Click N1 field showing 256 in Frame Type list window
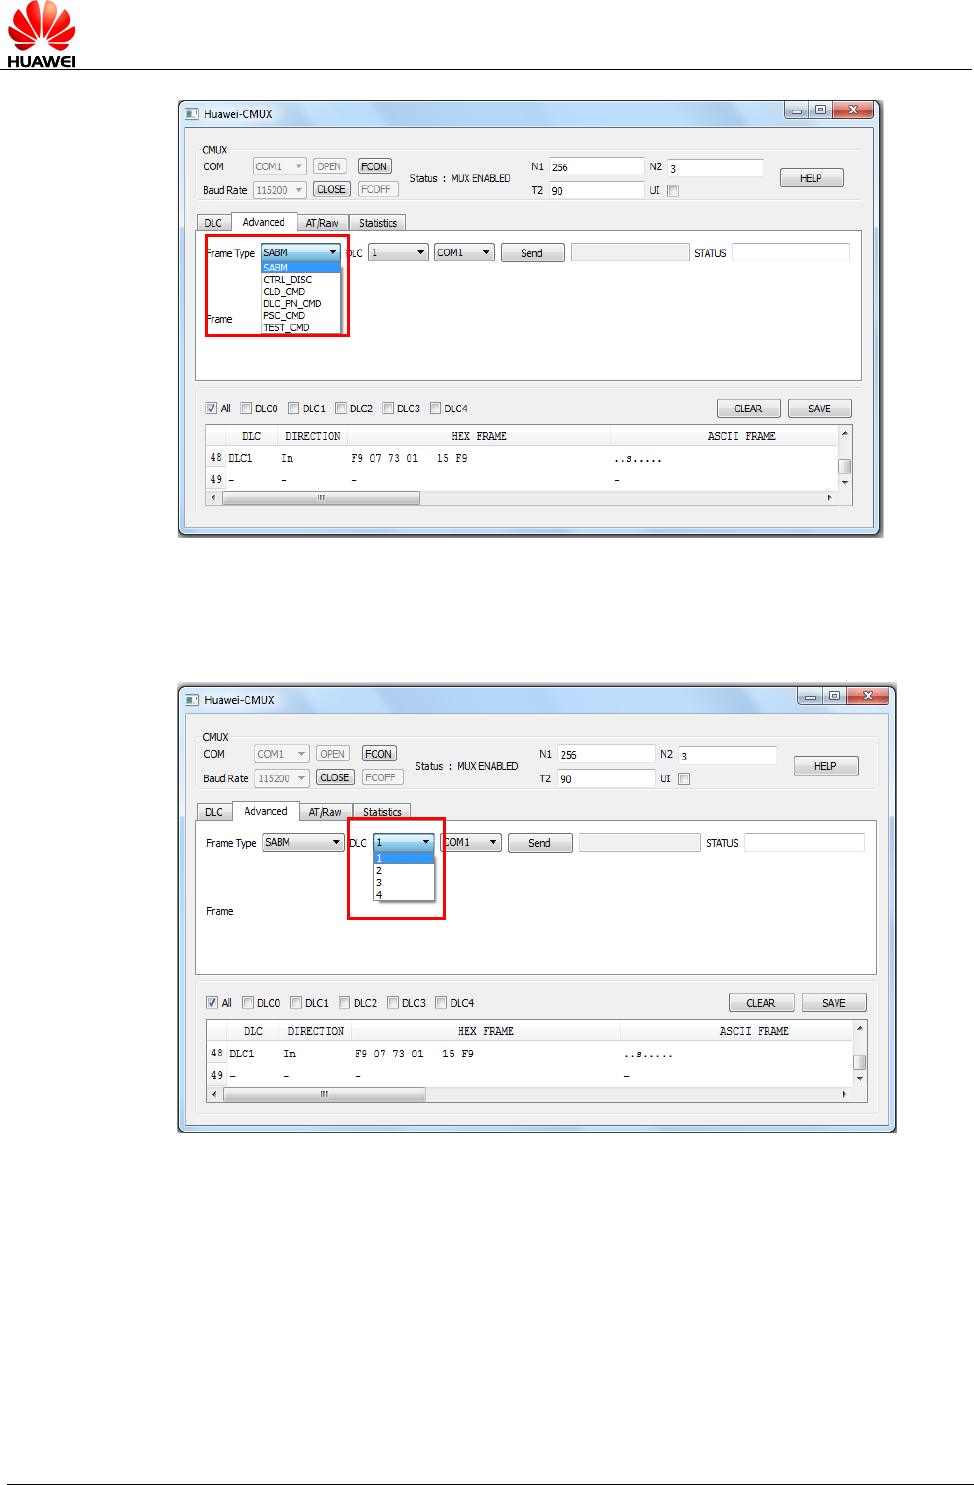The height and width of the screenshot is (1485, 974). point(597,167)
